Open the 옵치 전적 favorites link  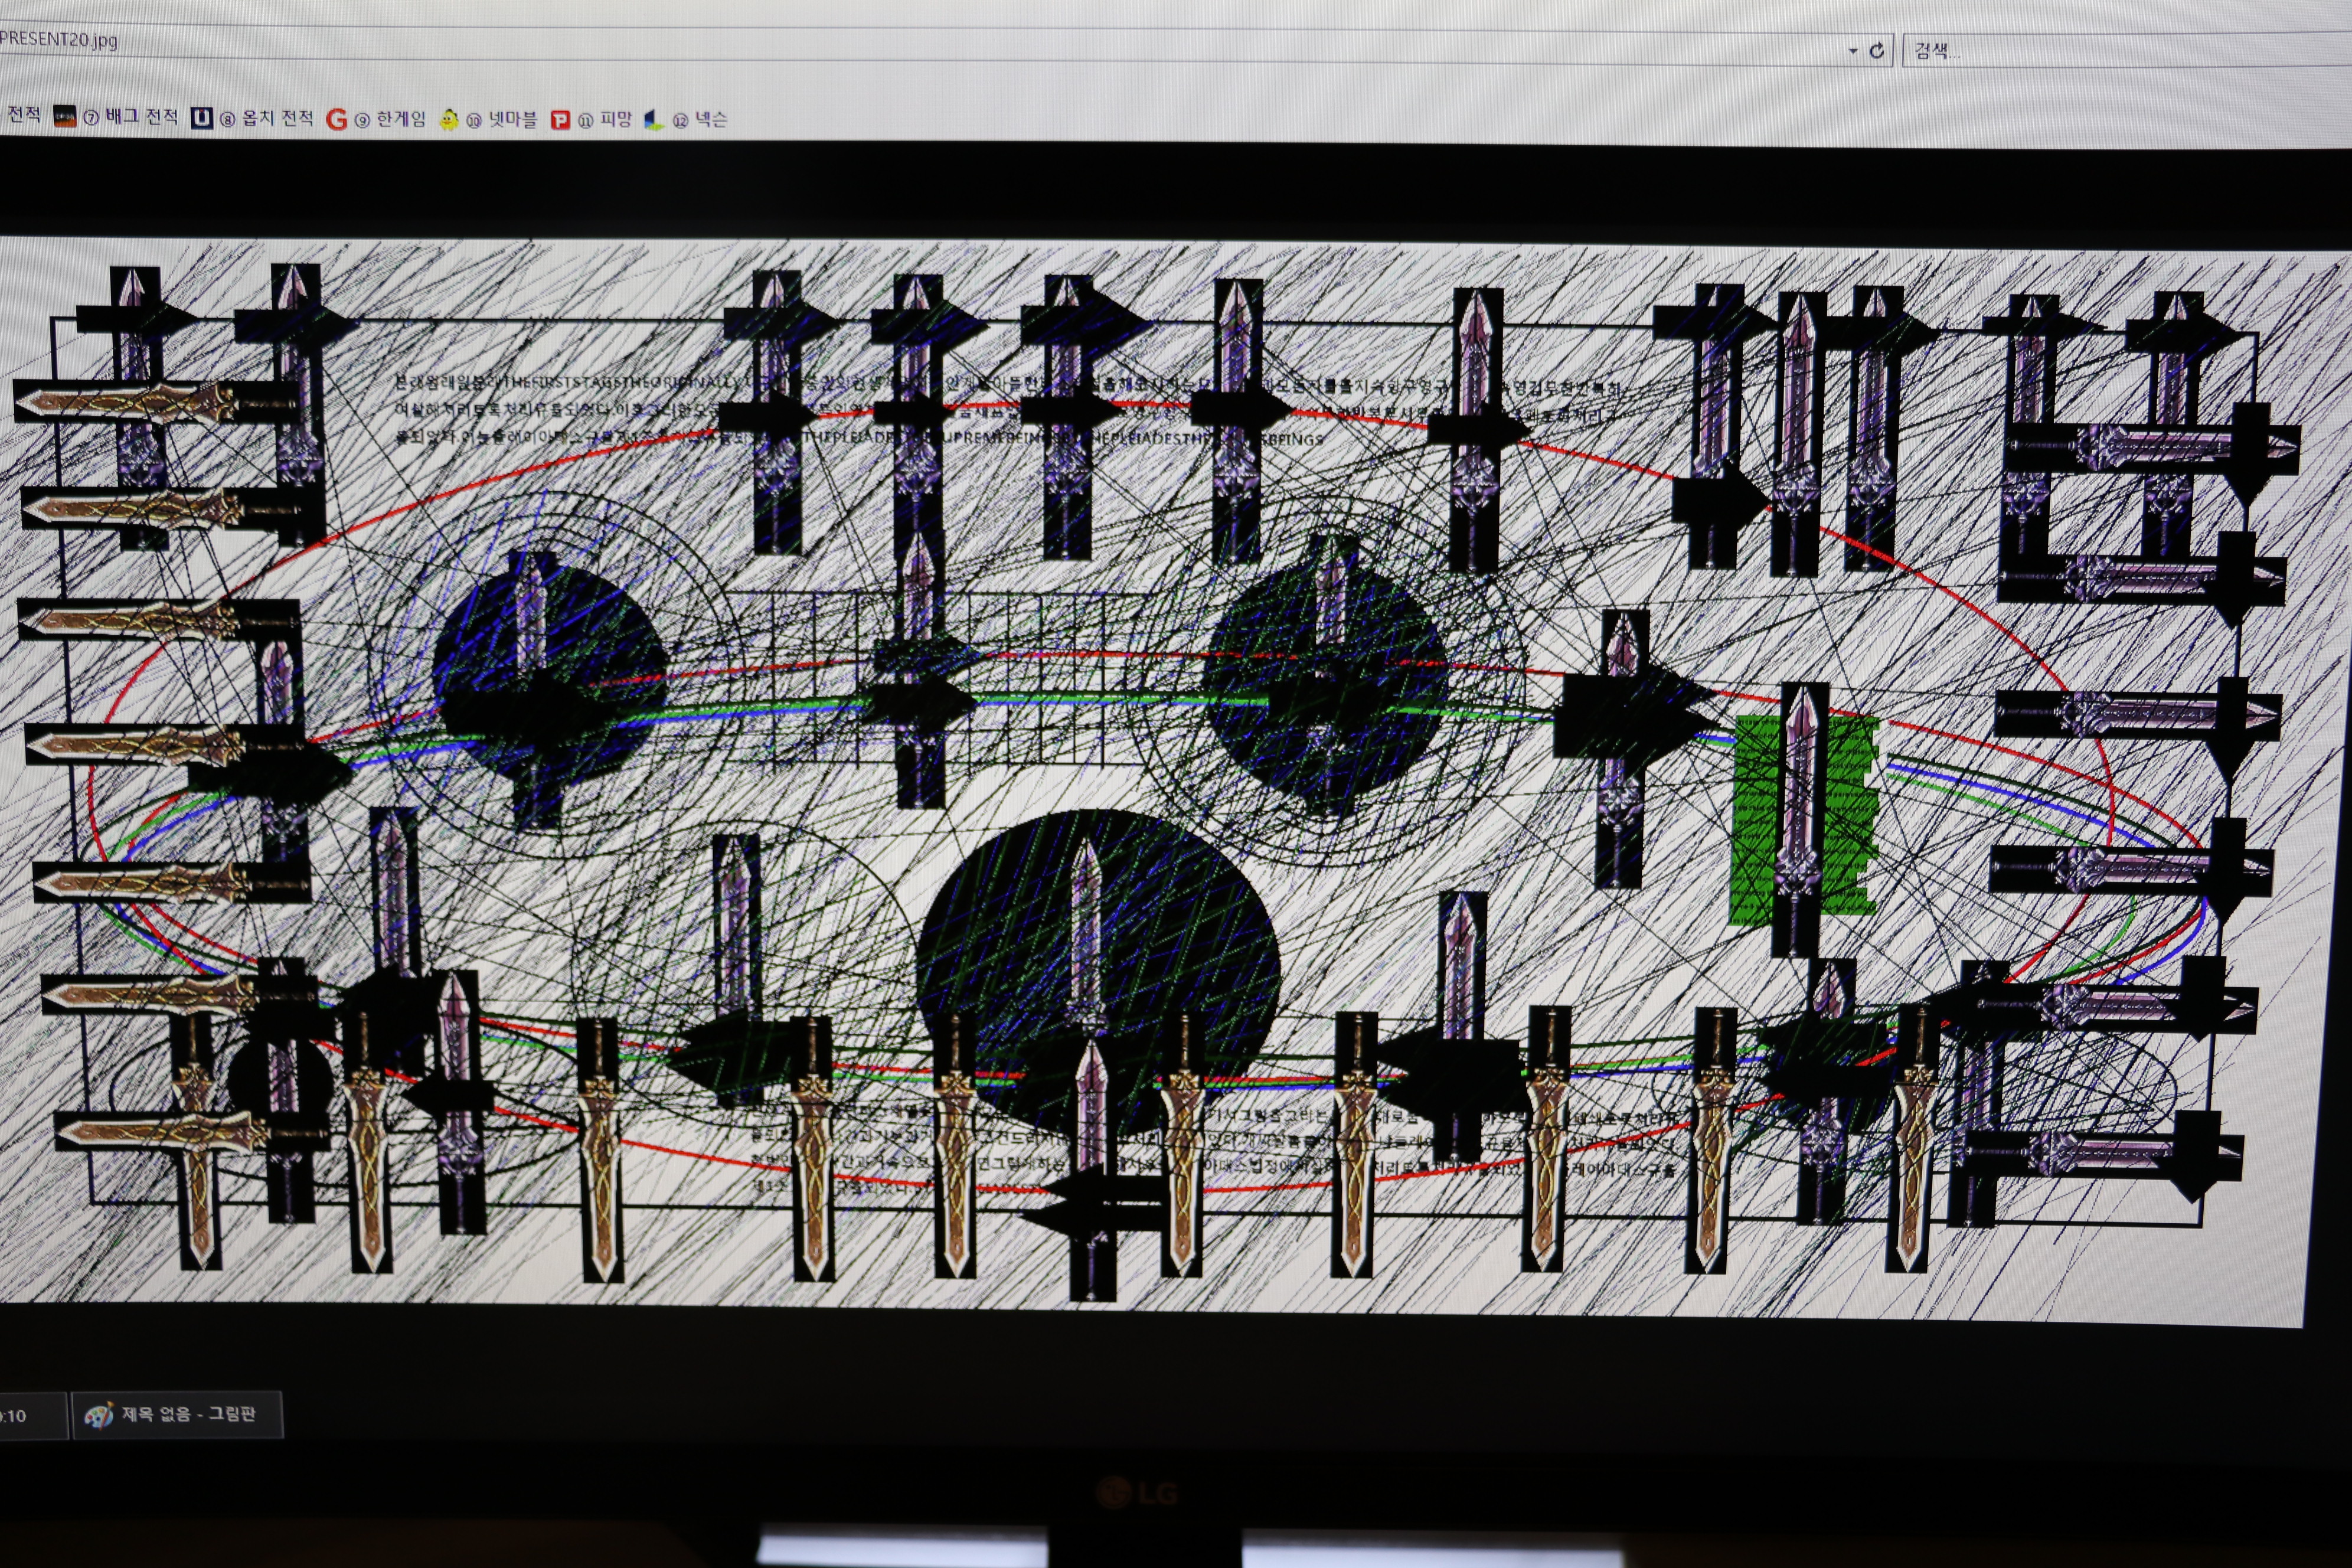(x=277, y=118)
